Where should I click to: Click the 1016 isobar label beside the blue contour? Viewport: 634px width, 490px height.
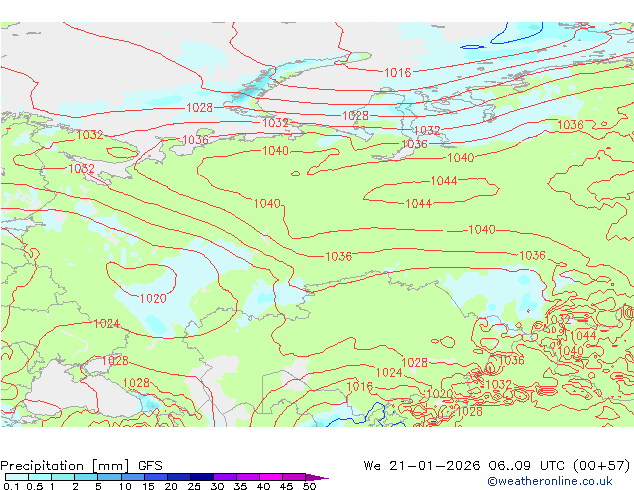tap(359, 387)
